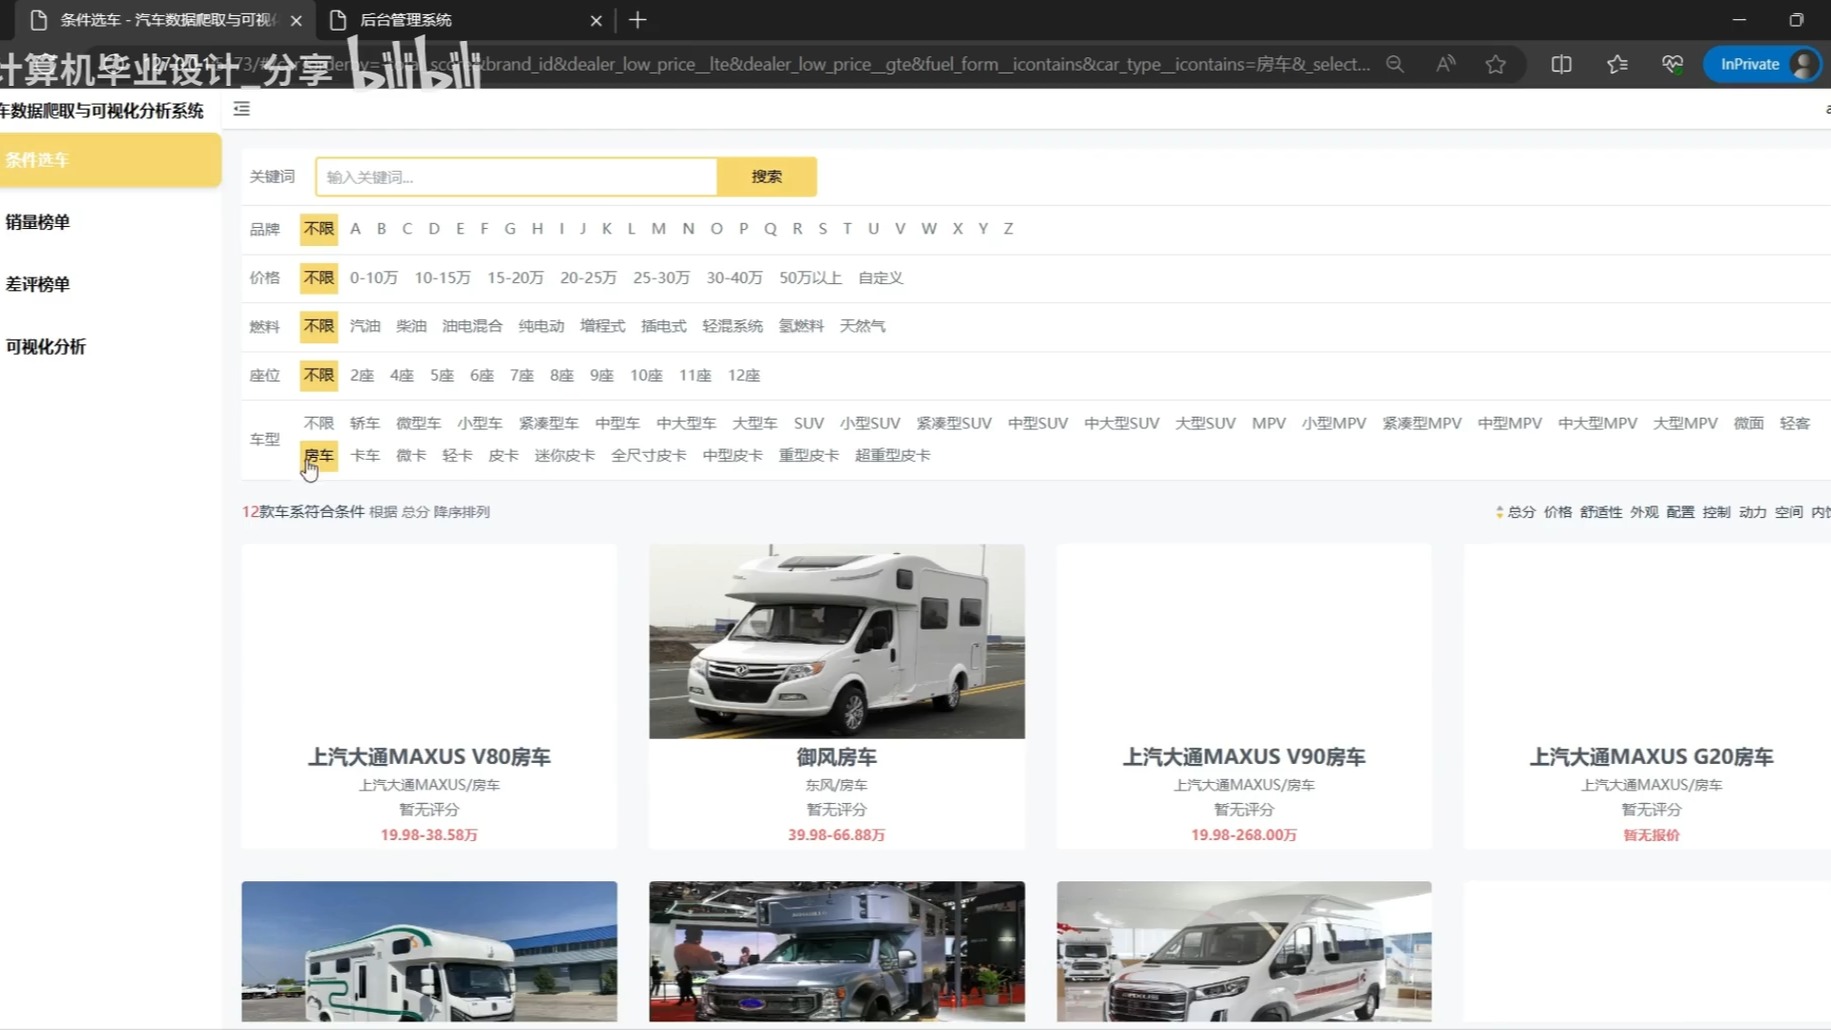The height and width of the screenshot is (1030, 1831).
Task: Click price 39.98-66.88万 under 御风房车
Action: click(837, 835)
